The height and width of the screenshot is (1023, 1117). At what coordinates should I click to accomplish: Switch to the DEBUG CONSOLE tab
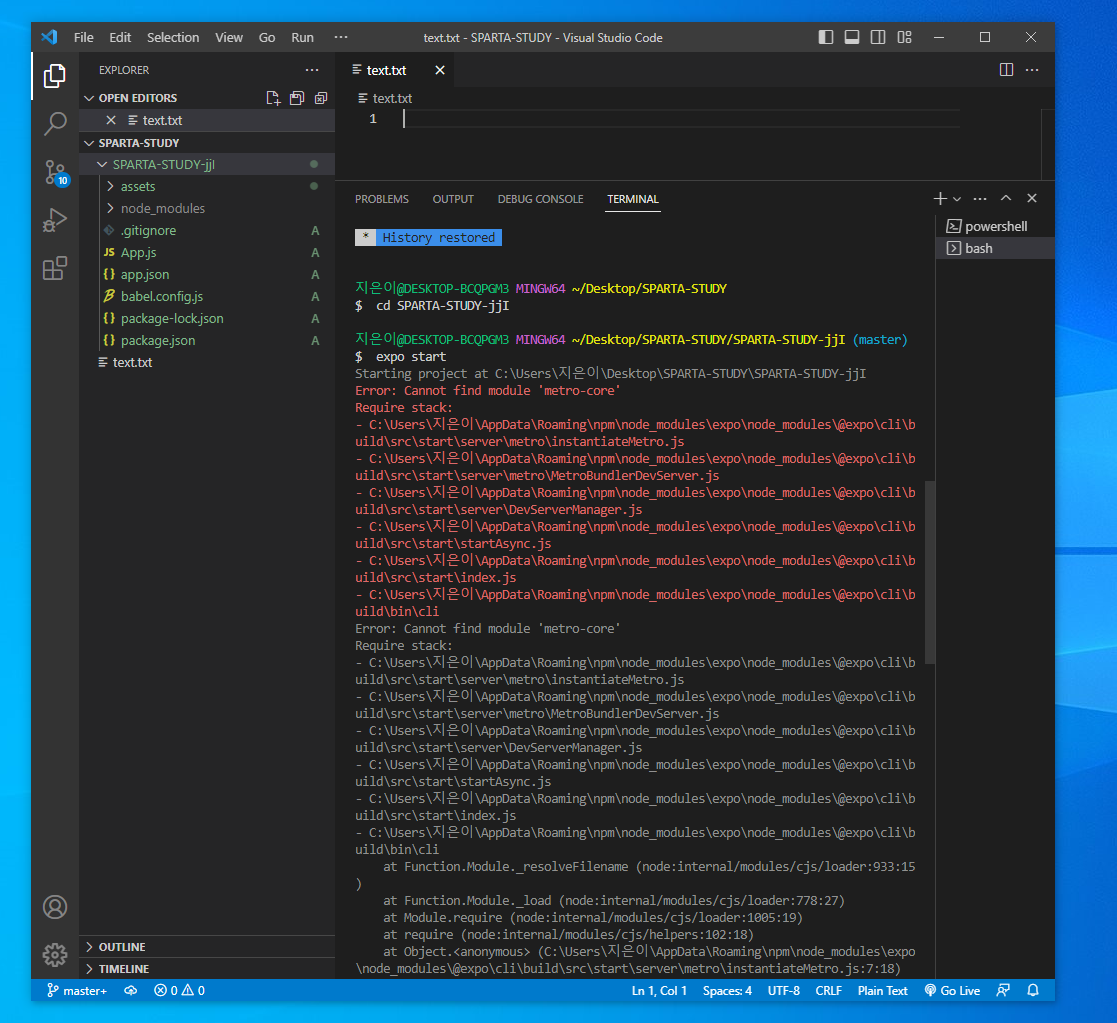coord(541,199)
